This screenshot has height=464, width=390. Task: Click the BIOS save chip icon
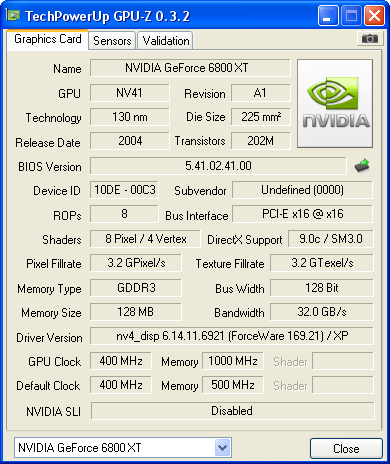[362, 166]
